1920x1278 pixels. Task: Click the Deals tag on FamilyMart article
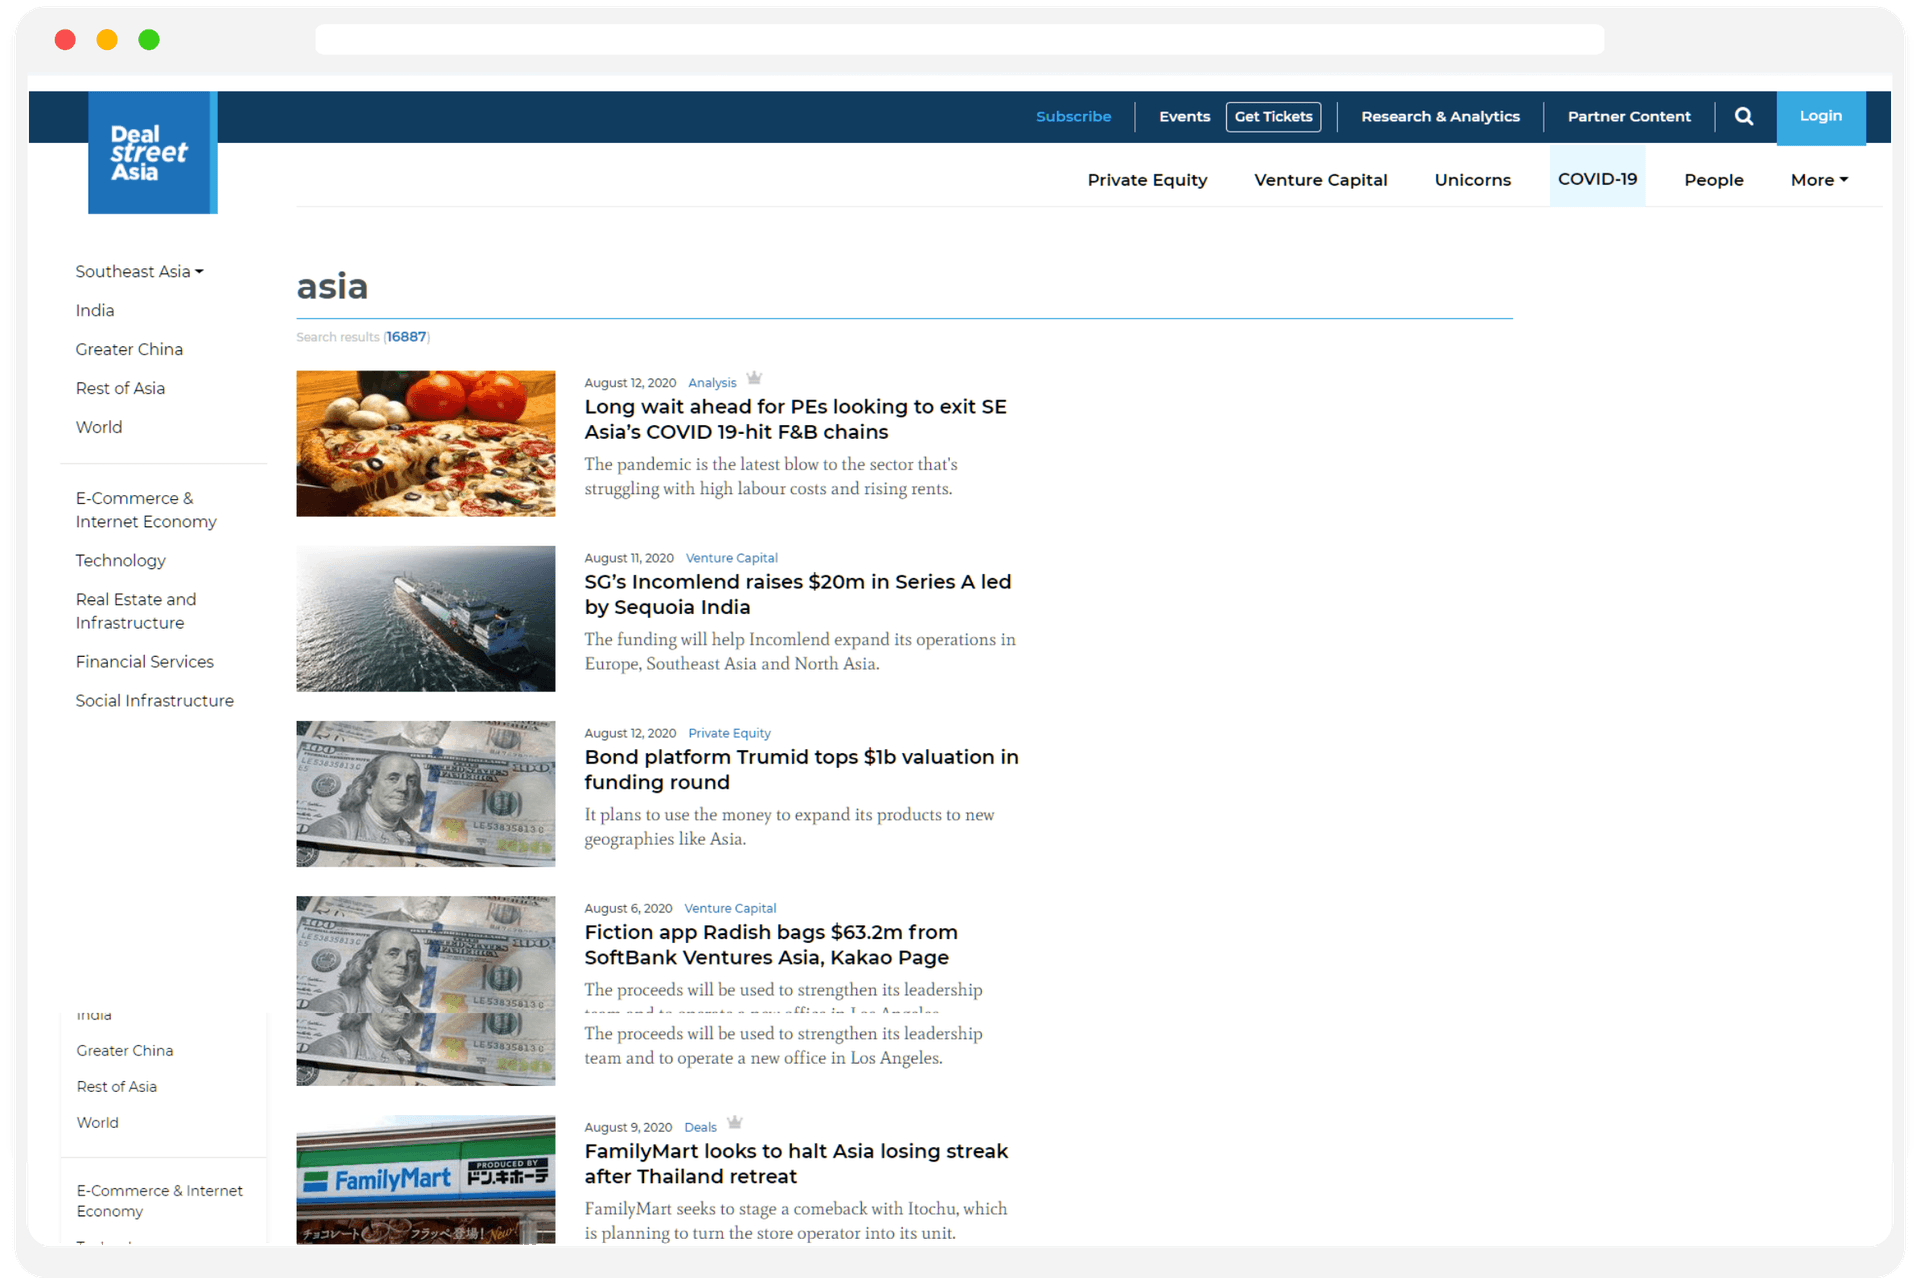[x=700, y=1127]
